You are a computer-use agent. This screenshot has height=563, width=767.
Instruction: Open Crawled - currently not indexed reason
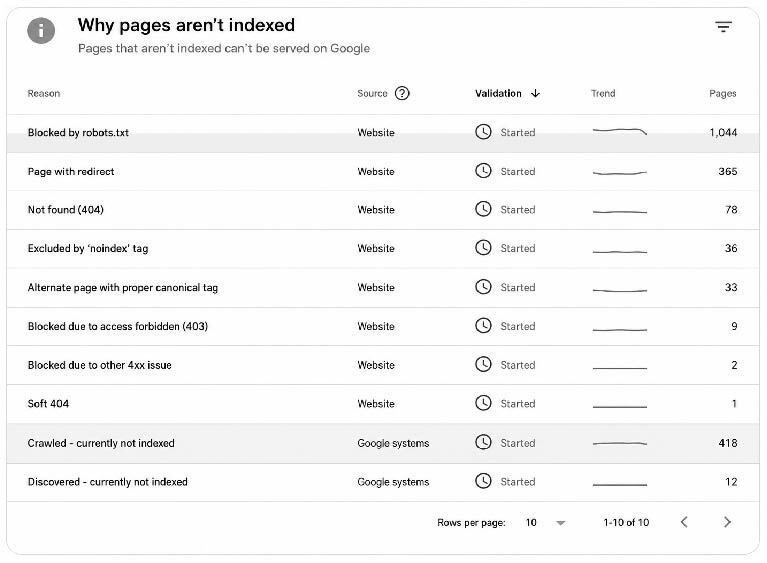(101, 443)
